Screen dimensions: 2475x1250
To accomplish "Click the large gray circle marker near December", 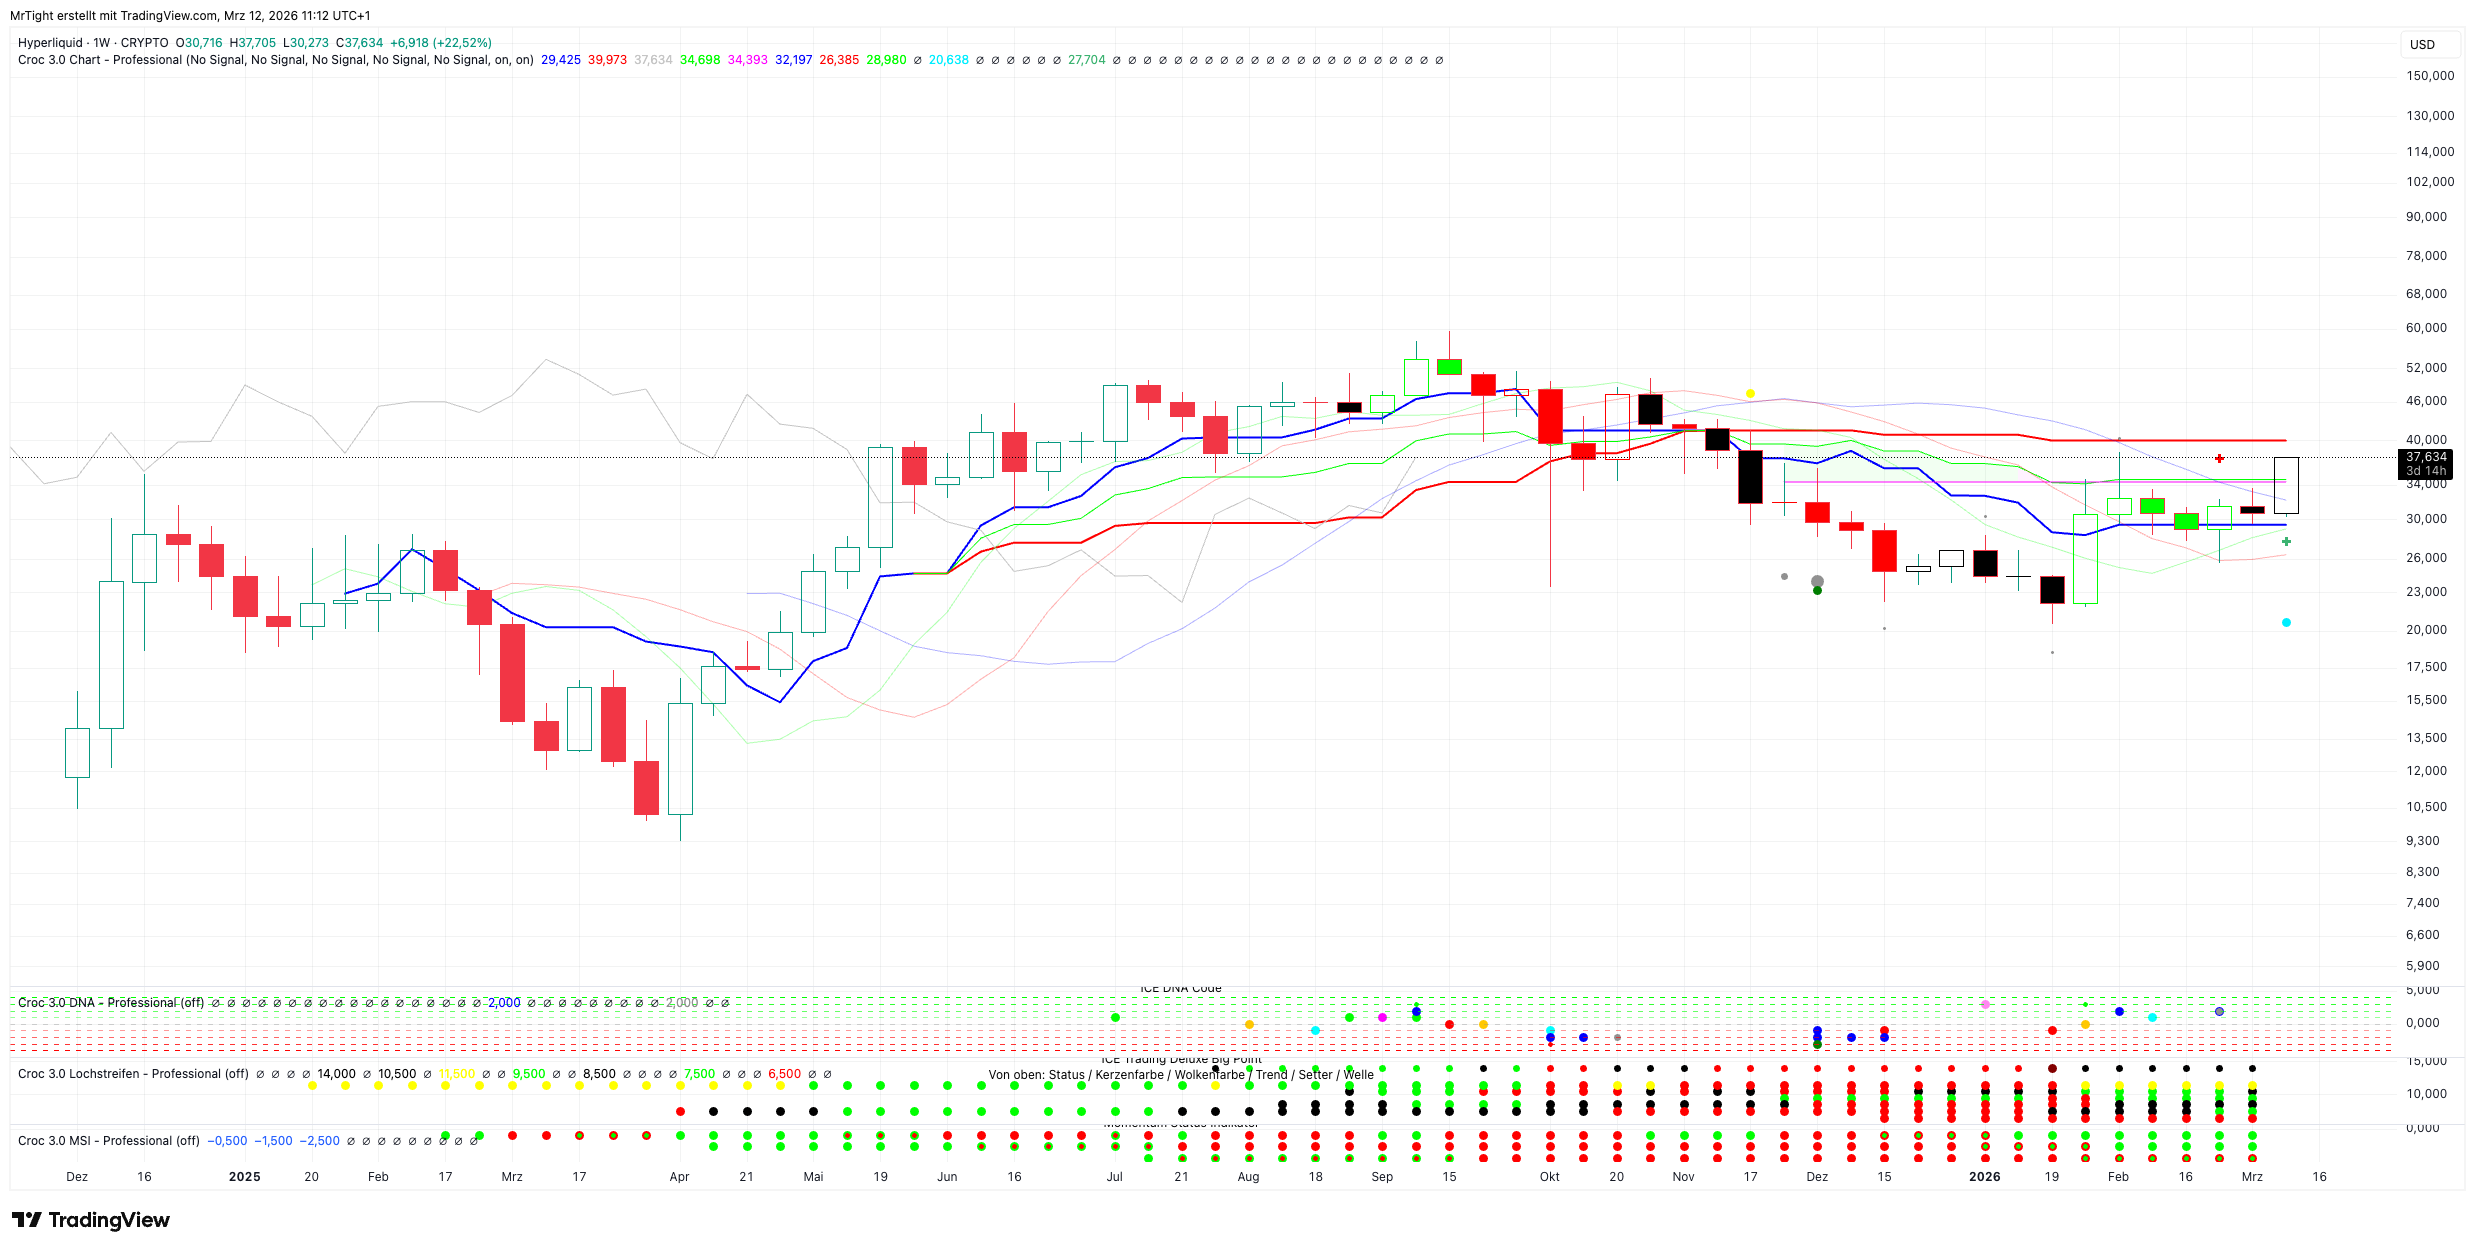I will click(1817, 581).
